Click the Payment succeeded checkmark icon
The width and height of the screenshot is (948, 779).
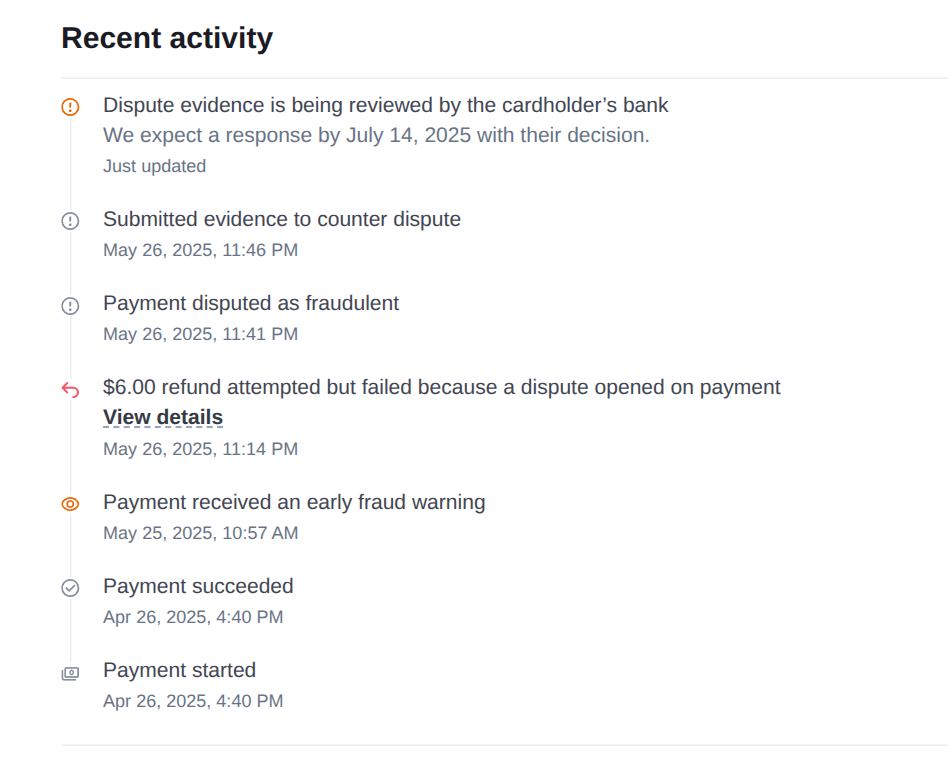[70, 588]
